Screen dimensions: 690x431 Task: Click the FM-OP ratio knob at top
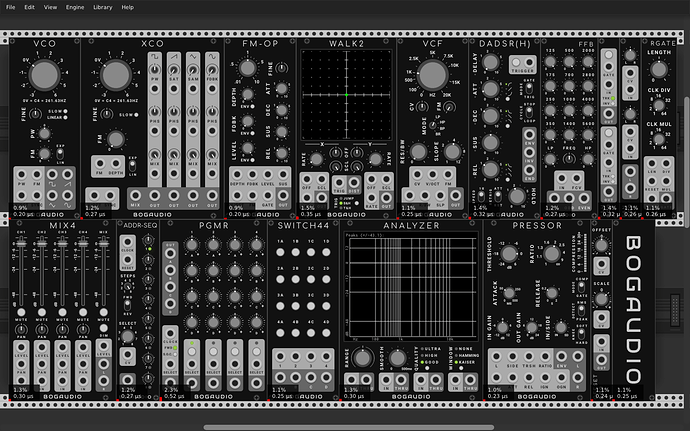[x=247, y=68]
